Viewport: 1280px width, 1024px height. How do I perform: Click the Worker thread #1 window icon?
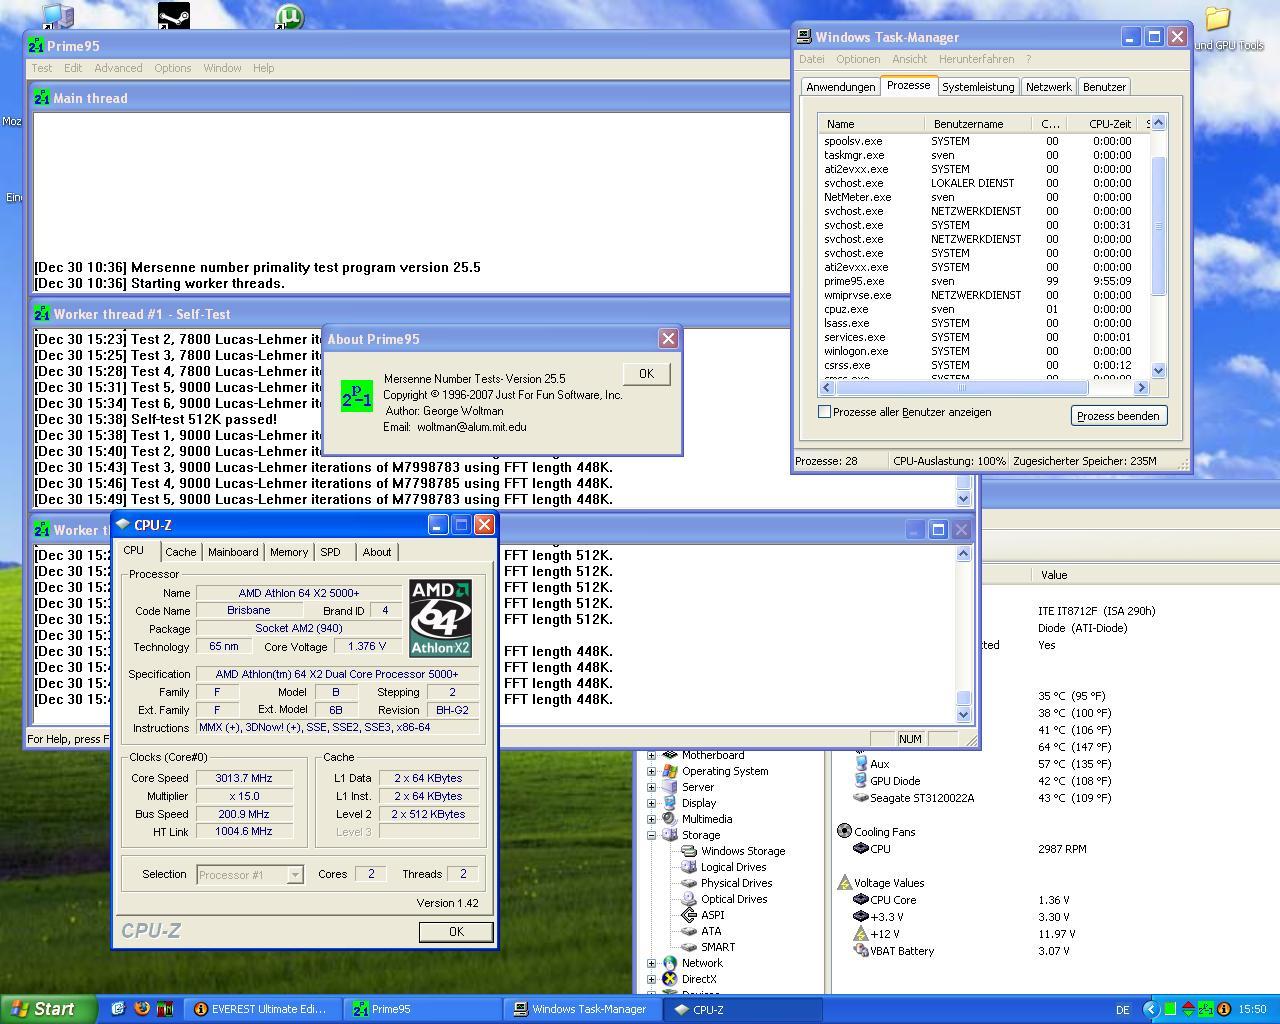click(42, 314)
